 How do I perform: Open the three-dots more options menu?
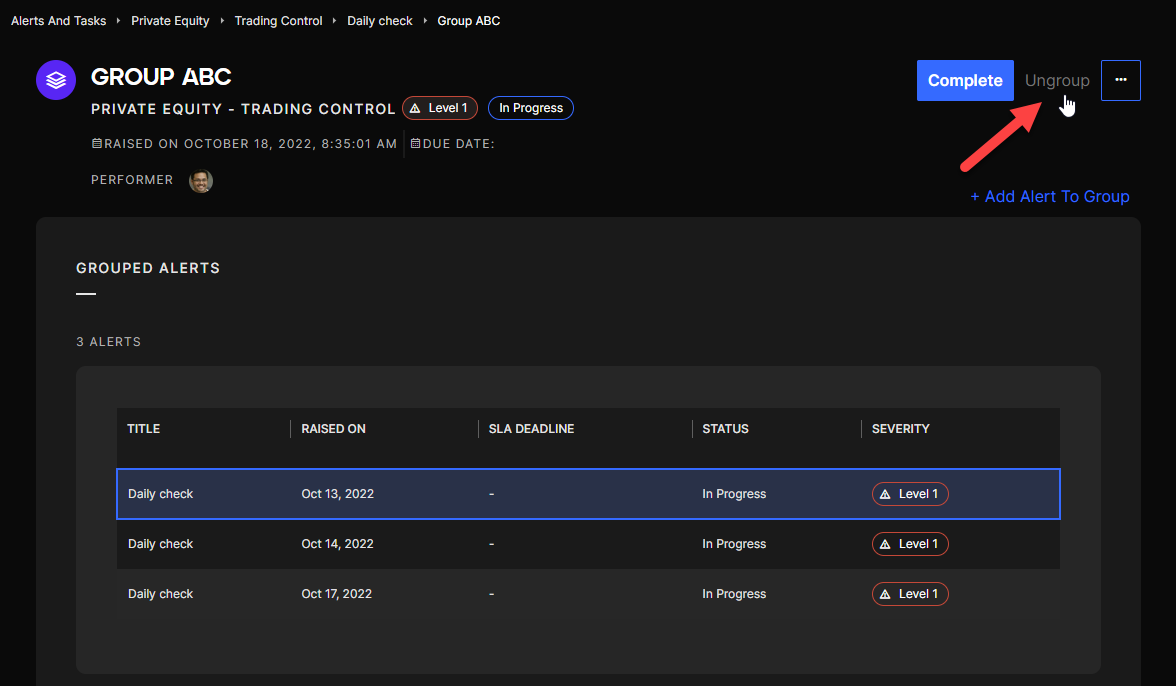click(x=1120, y=80)
